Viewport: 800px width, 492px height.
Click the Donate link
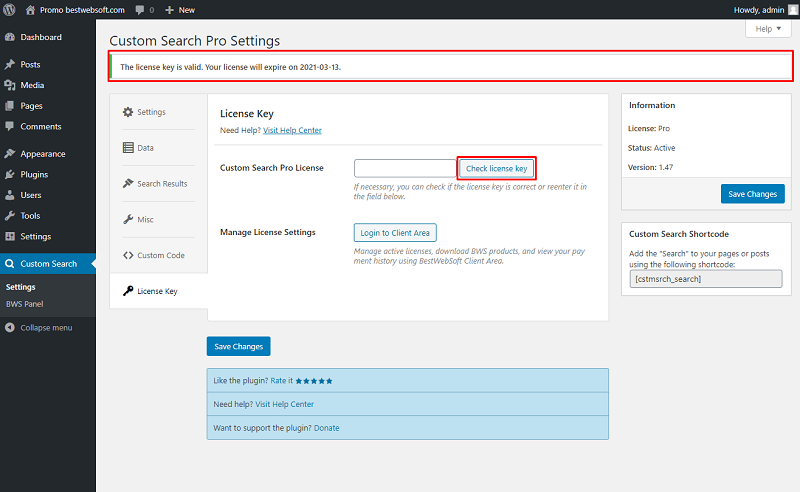click(327, 428)
